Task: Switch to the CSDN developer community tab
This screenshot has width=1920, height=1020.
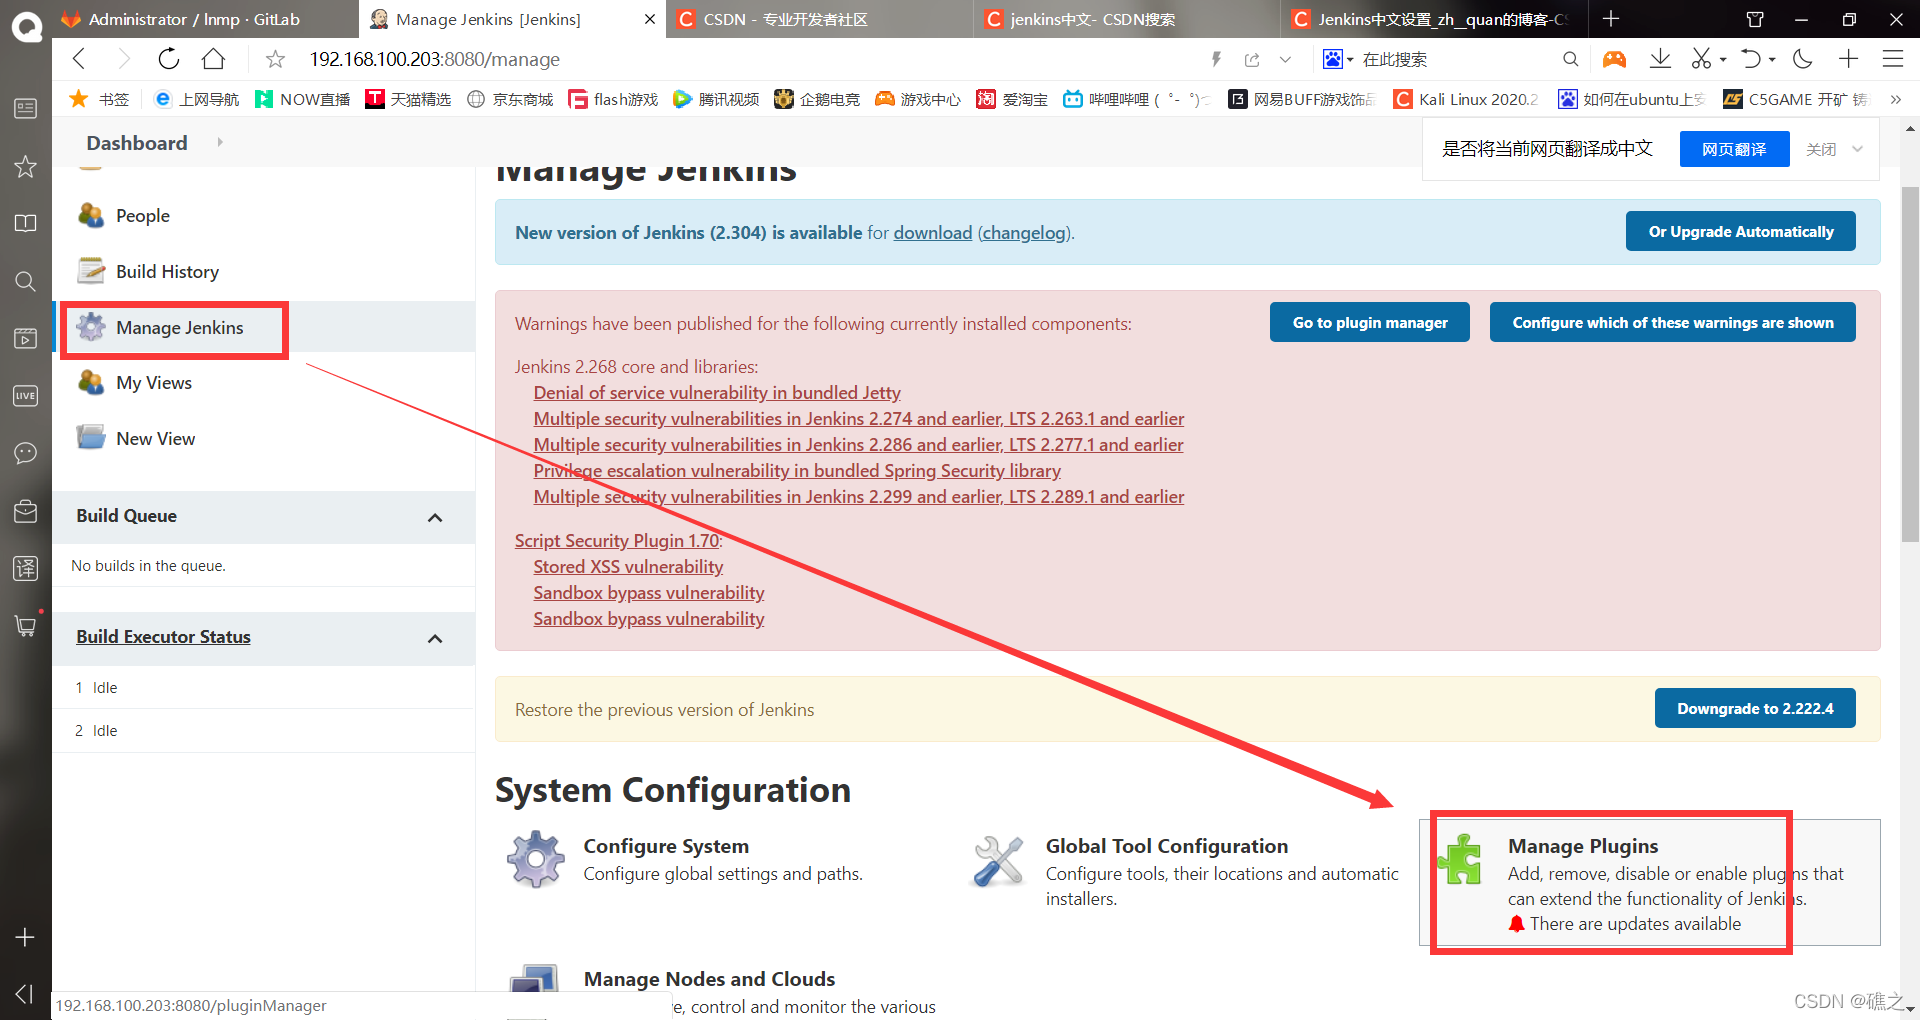Action: point(820,19)
